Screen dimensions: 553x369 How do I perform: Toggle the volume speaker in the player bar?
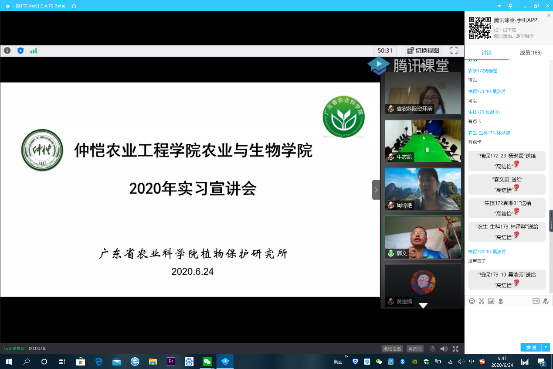tap(444, 349)
